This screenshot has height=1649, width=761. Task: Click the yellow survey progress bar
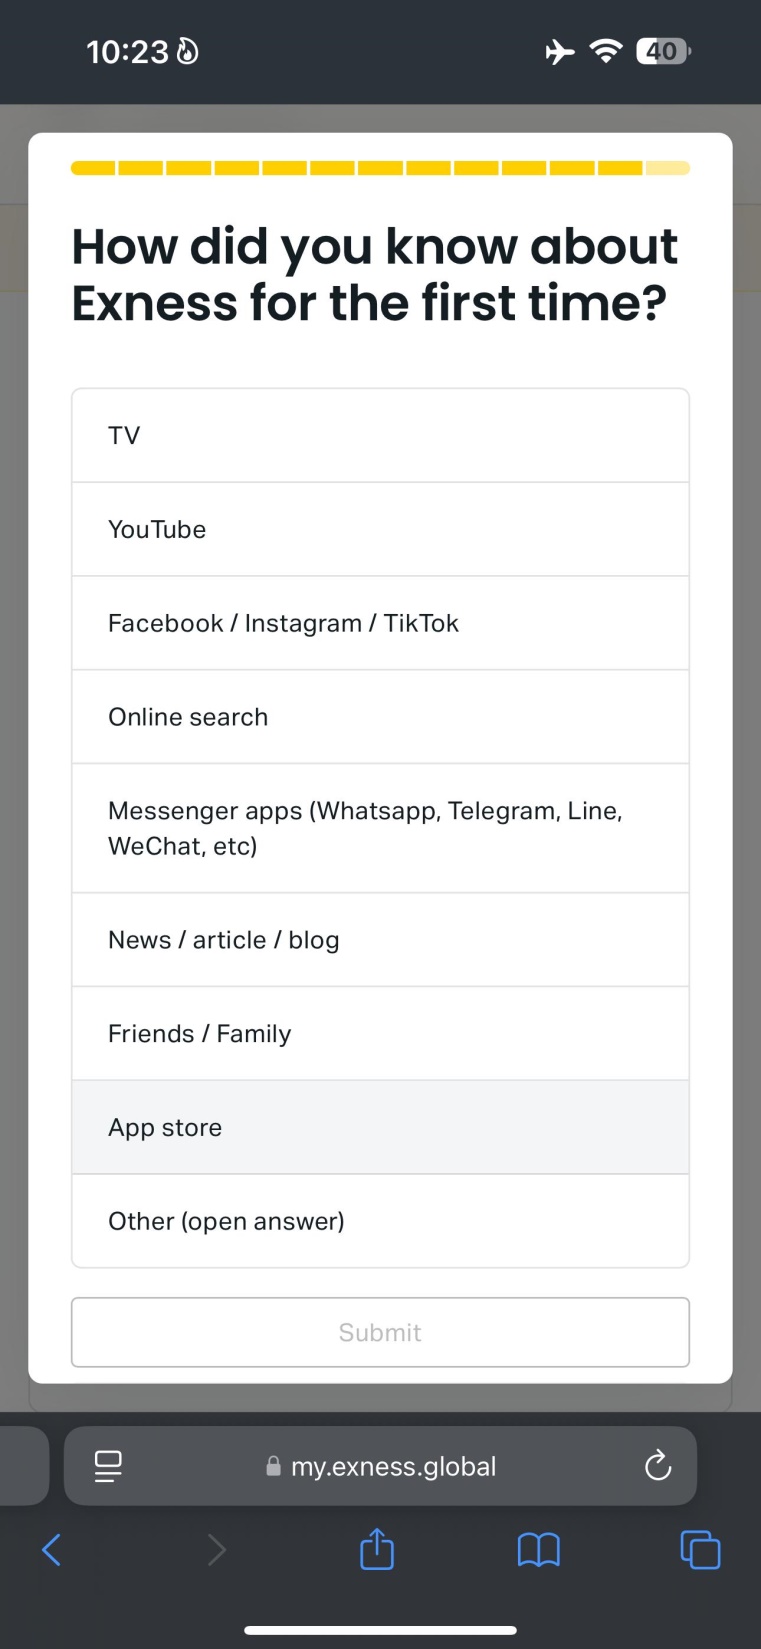pos(380,168)
